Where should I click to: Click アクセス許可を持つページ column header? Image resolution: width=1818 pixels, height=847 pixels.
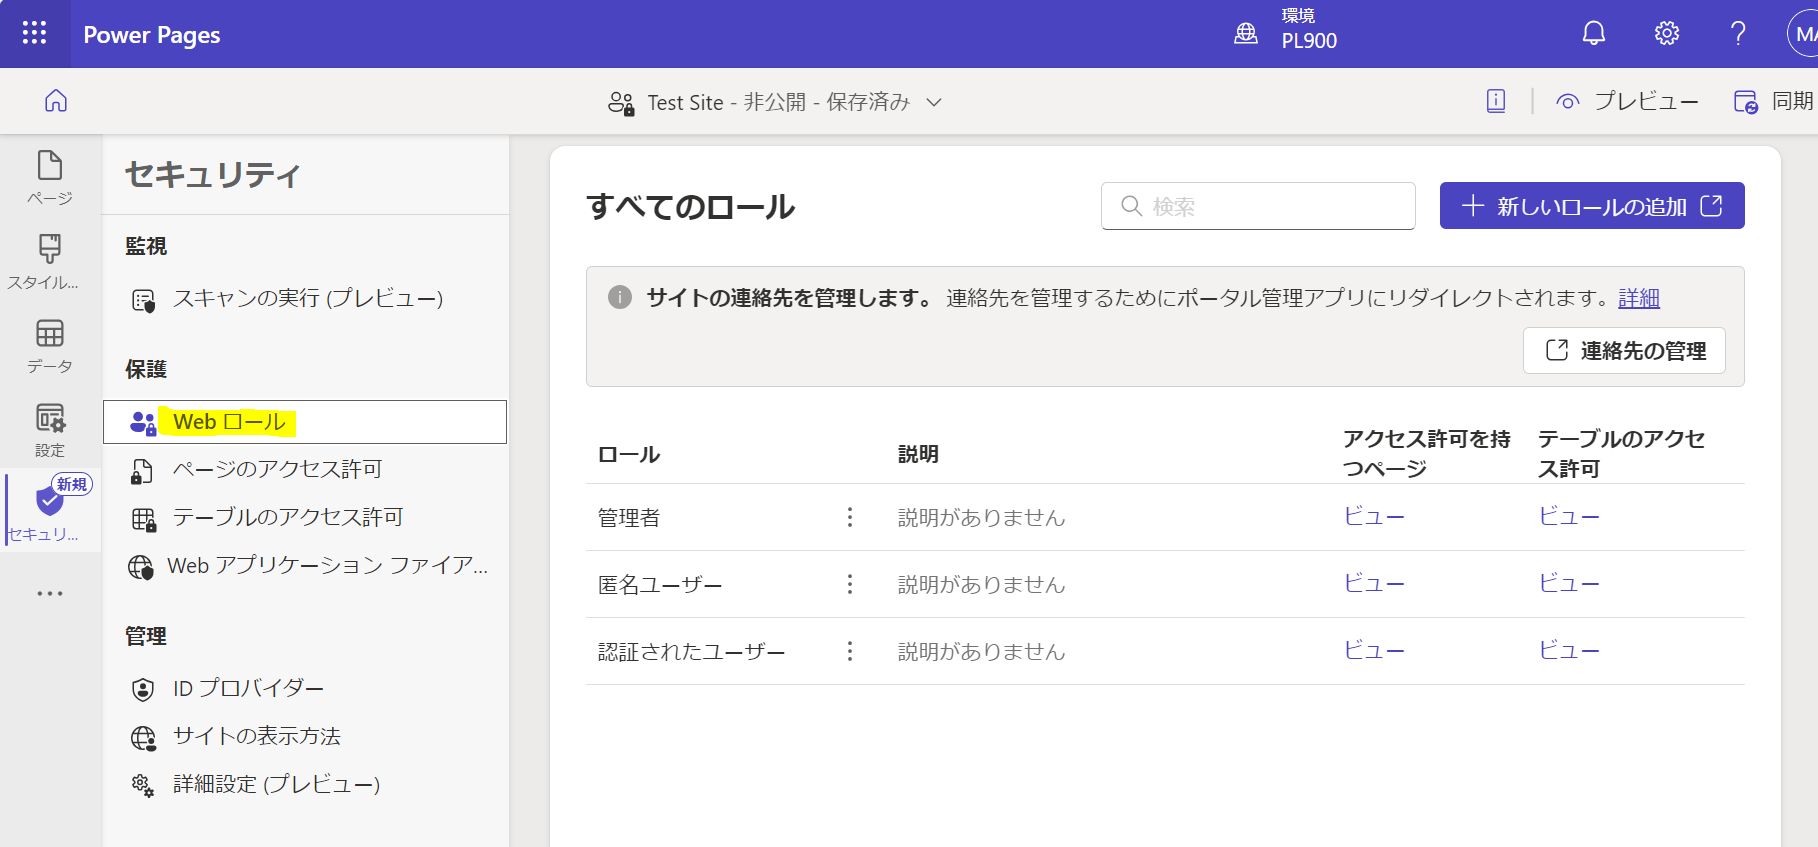[1427, 453]
